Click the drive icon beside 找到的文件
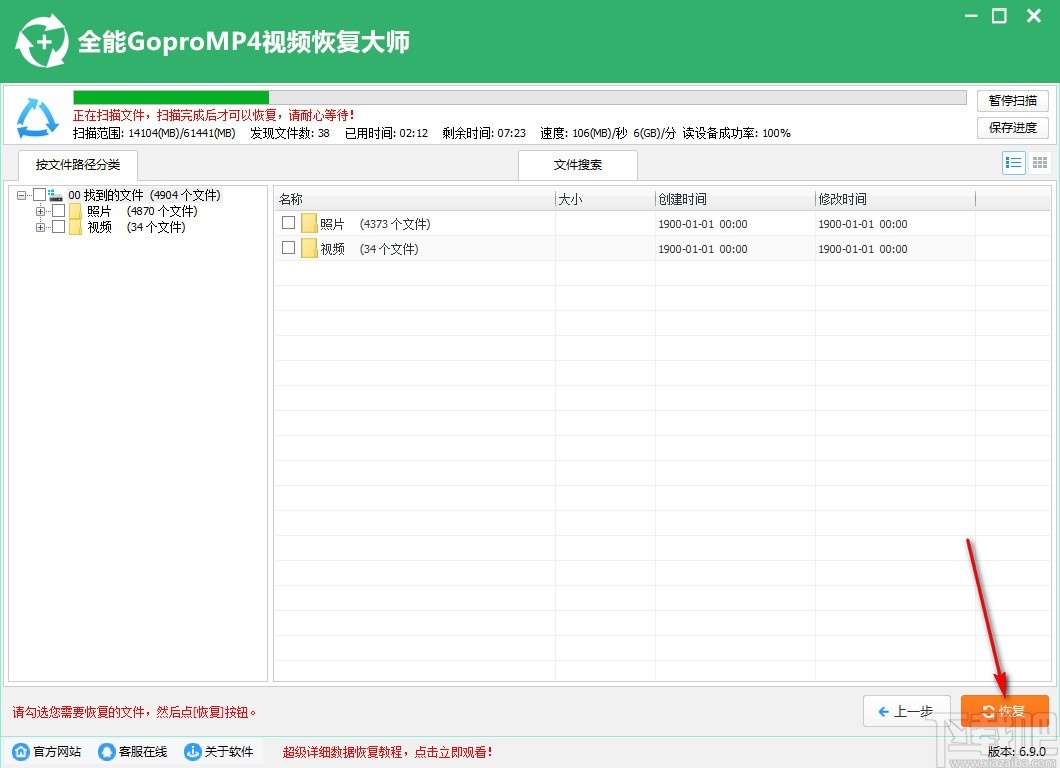This screenshot has height=768, width=1060. (x=55, y=195)
